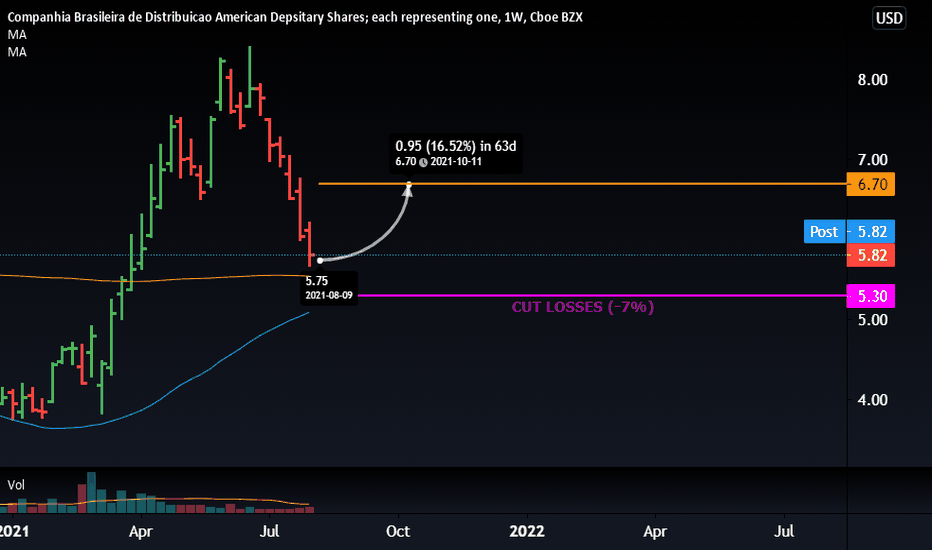Click the 8.00 price scale label
This screenshot has width=932, height=550.
click(872, 80)
